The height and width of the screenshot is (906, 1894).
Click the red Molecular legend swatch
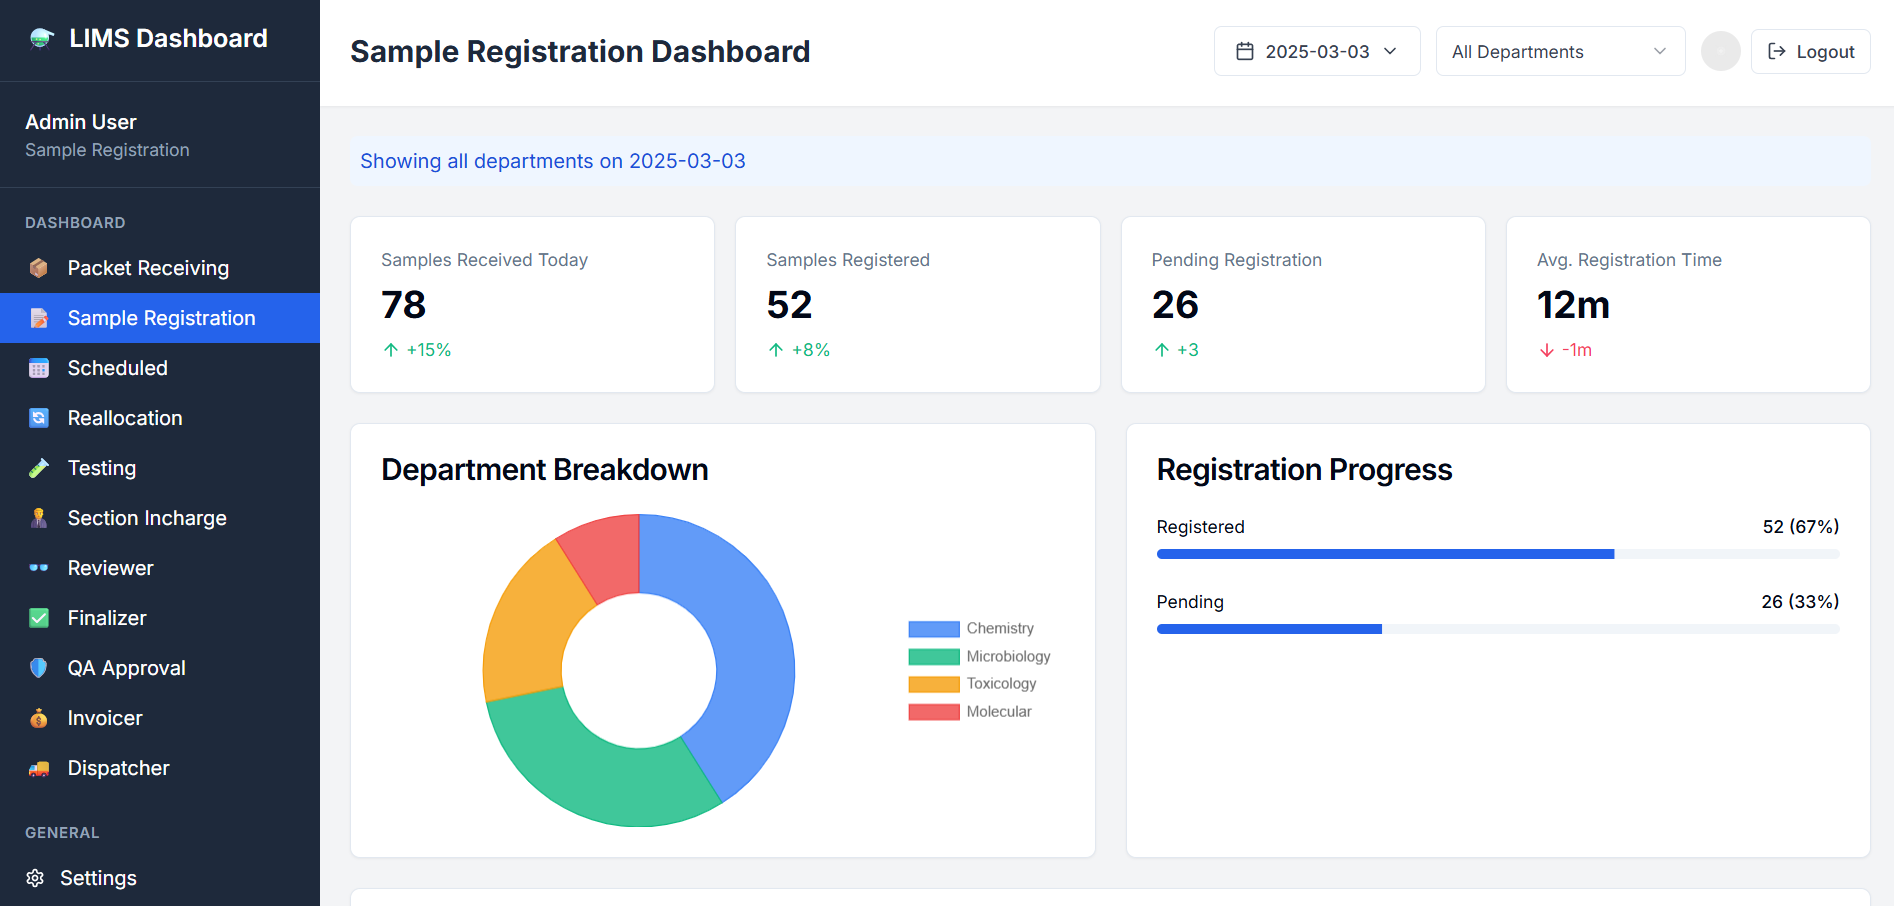pyautogui.click(x=933, y=712)
